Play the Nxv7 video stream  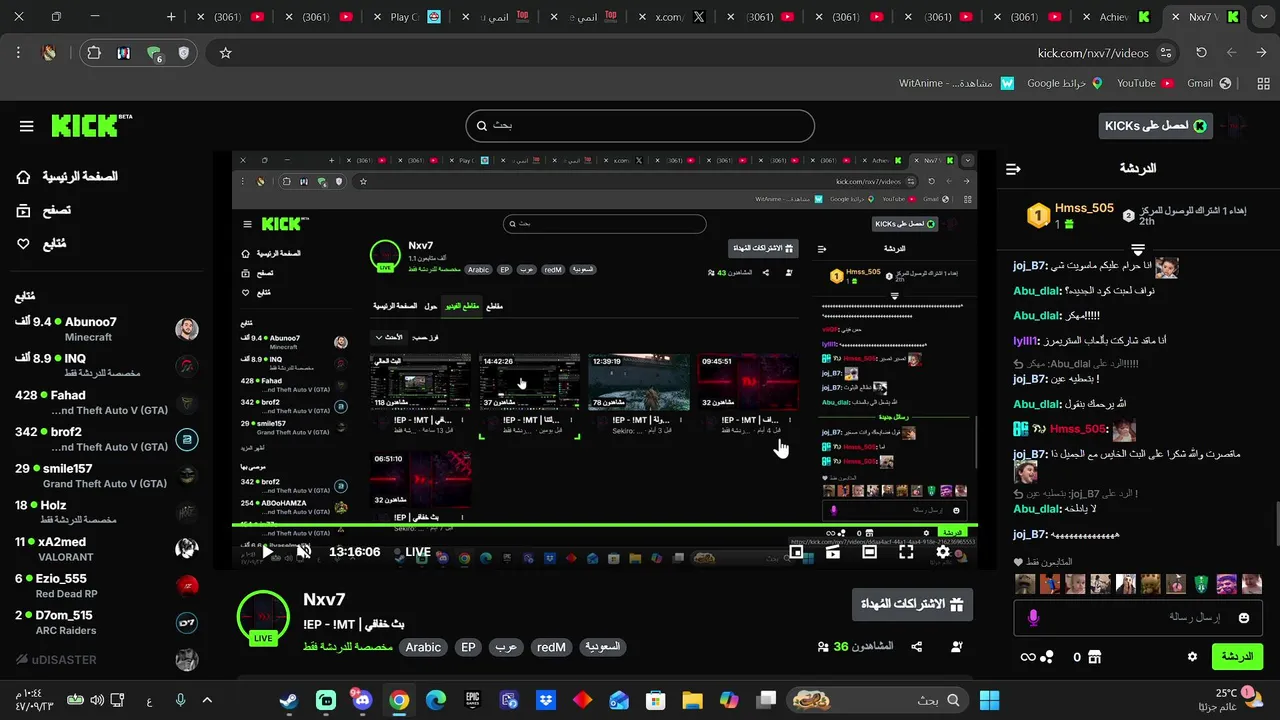[267, 551]
